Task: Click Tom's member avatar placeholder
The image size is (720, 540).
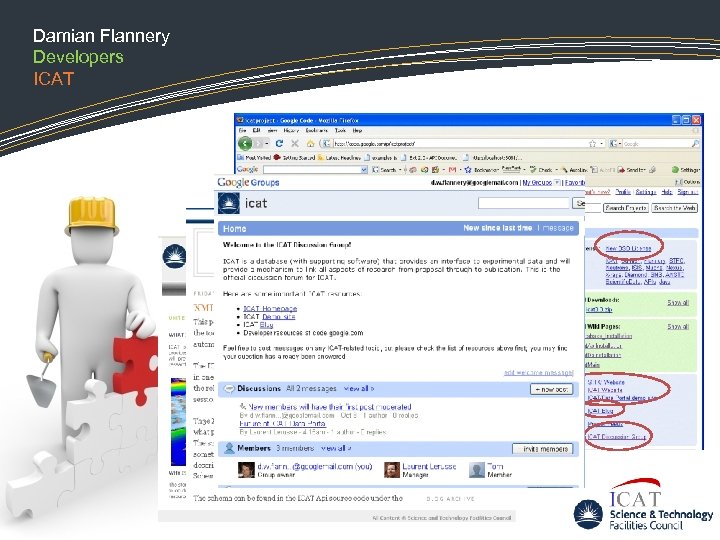Action: coord(477,470)
